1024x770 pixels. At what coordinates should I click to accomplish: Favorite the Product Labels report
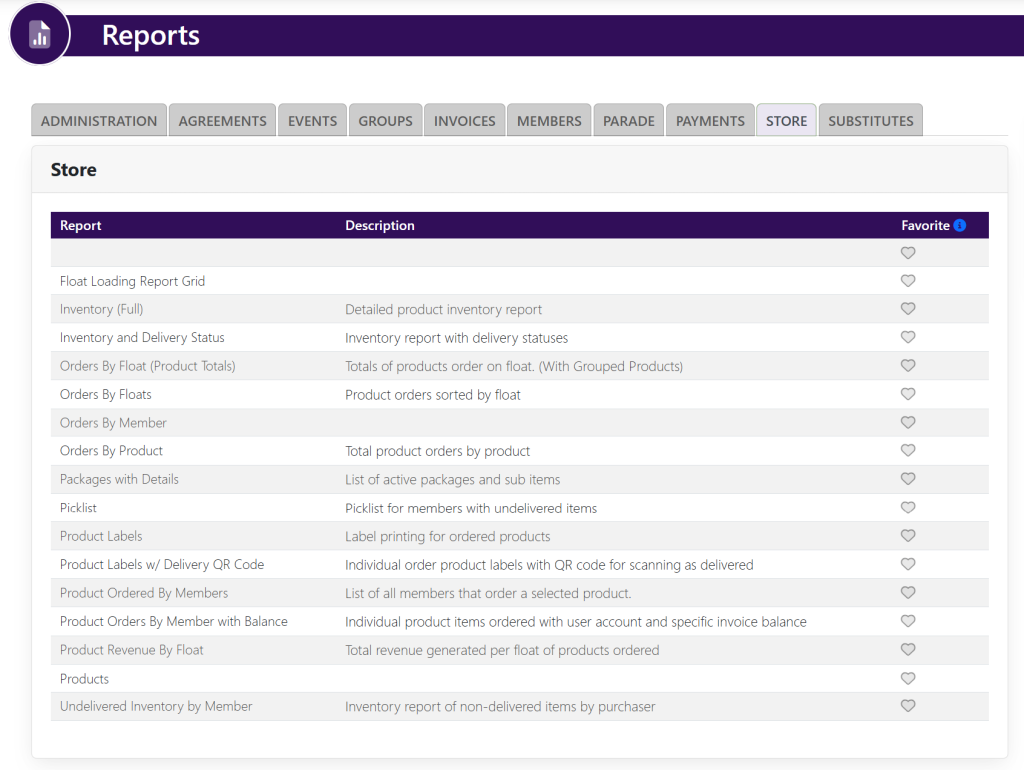click(908, 536)
